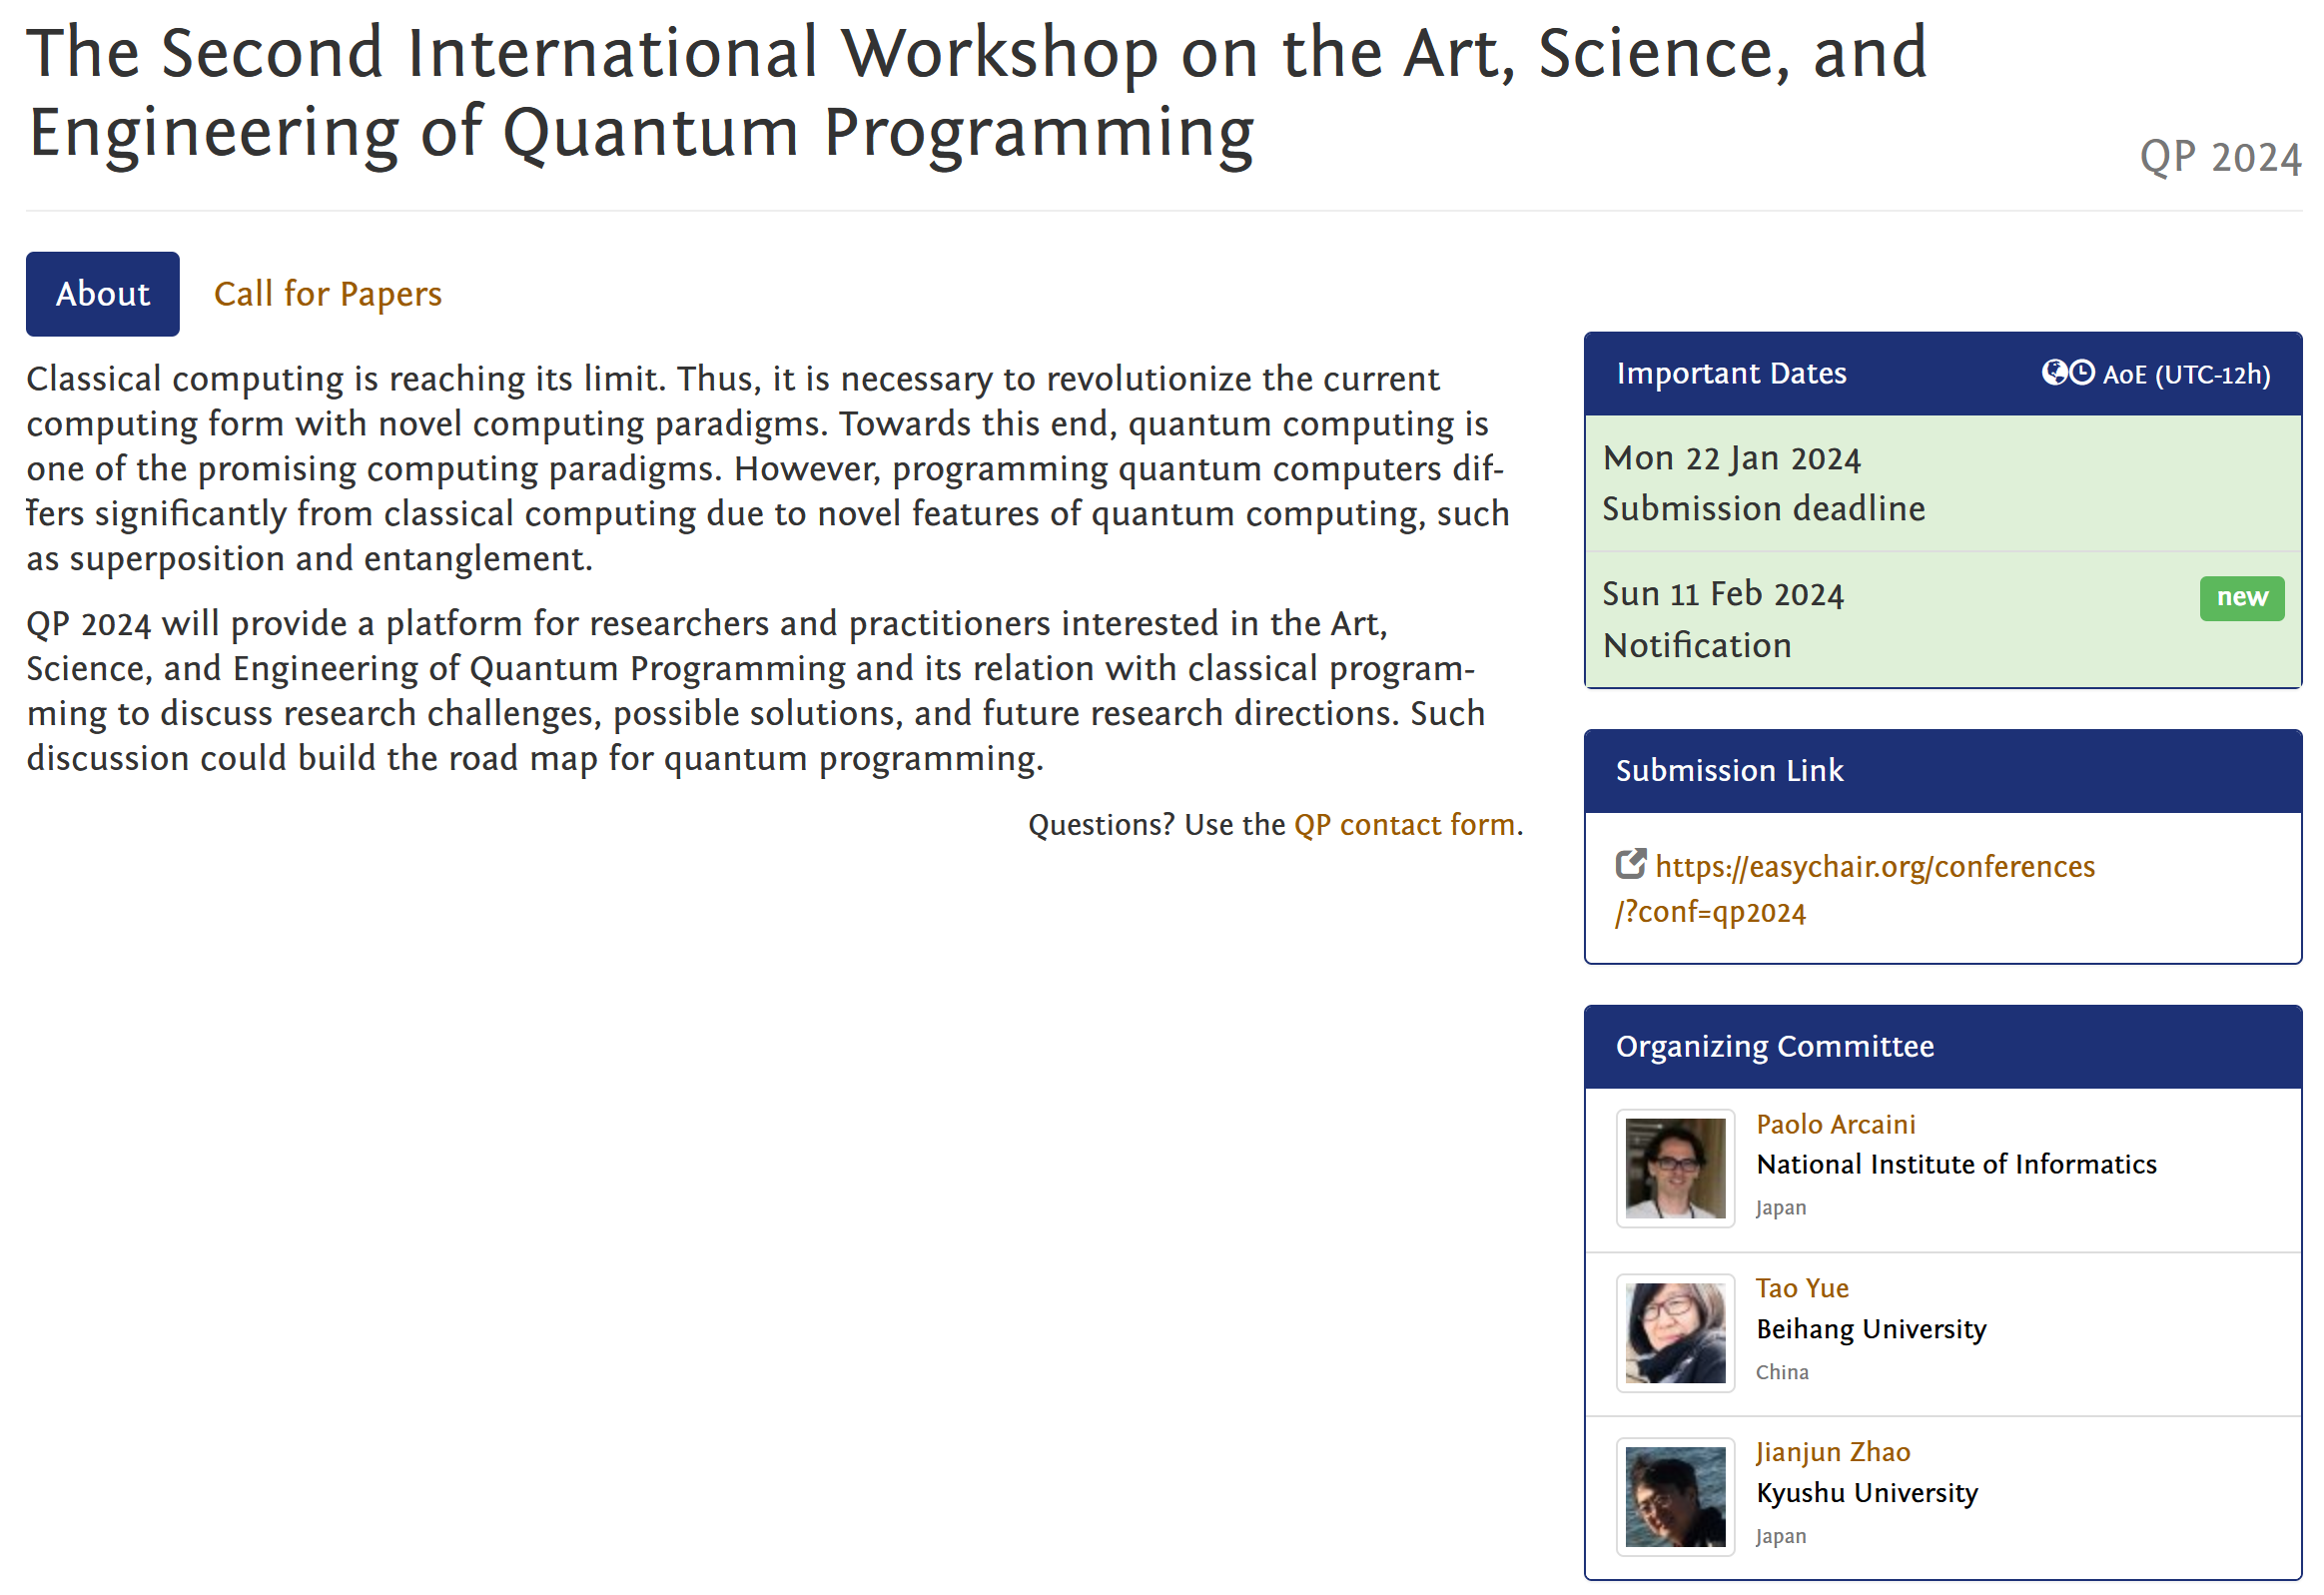The width and height of the screenshot is (2324, 1595).
Task: Click the QP 2024 label beside the title
Action: (2221, 158)
